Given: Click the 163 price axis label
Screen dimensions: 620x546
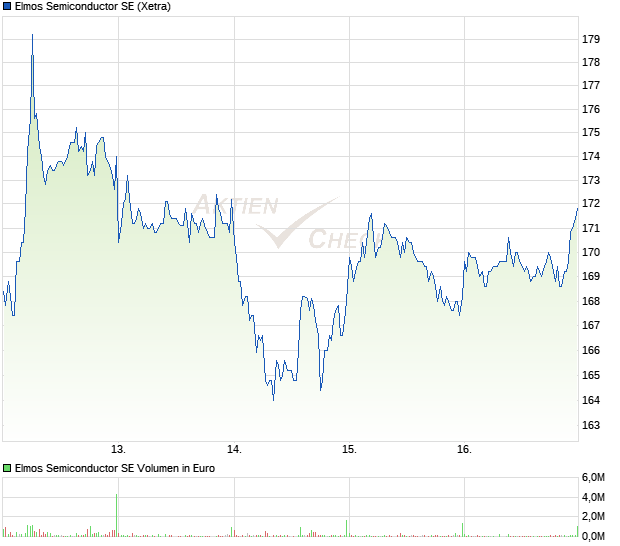Looking at the screenshot, I should pos(591,425).
